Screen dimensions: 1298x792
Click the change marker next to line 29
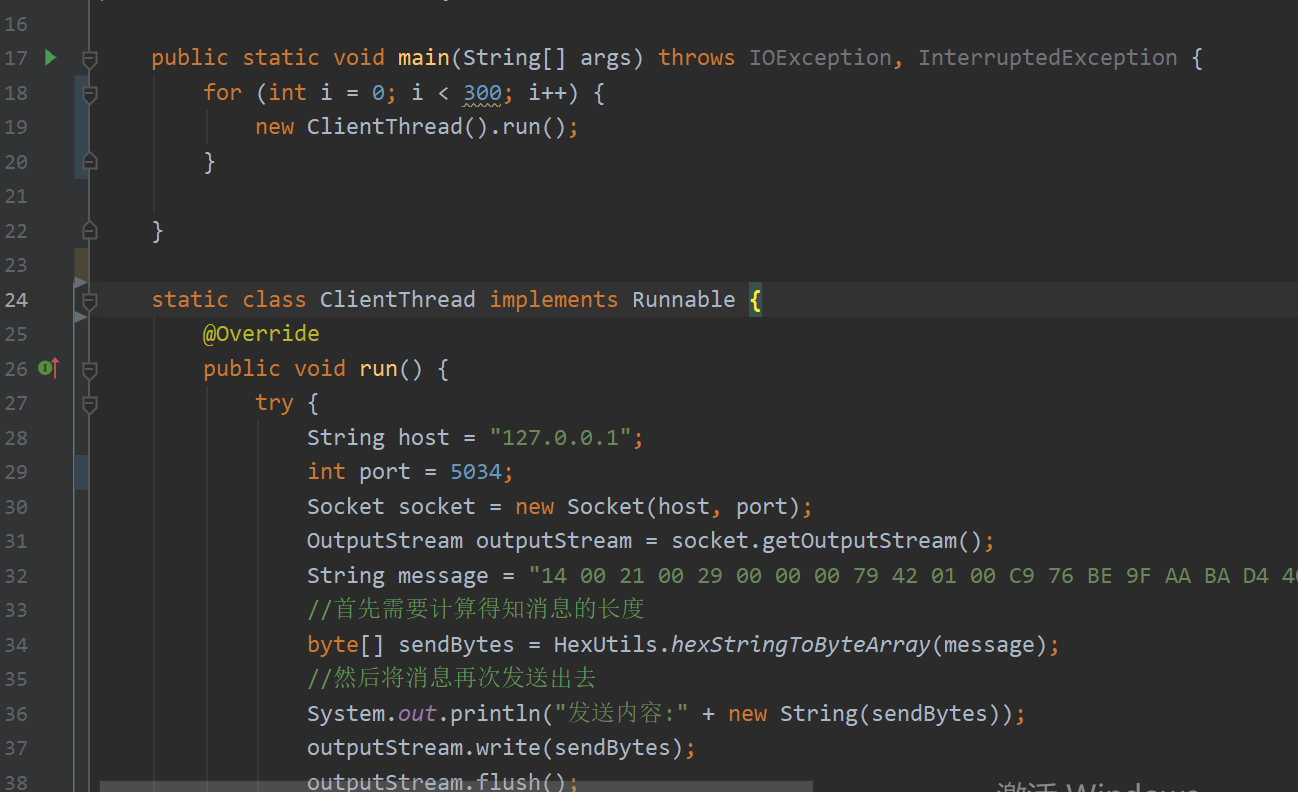tap(80, 471)
